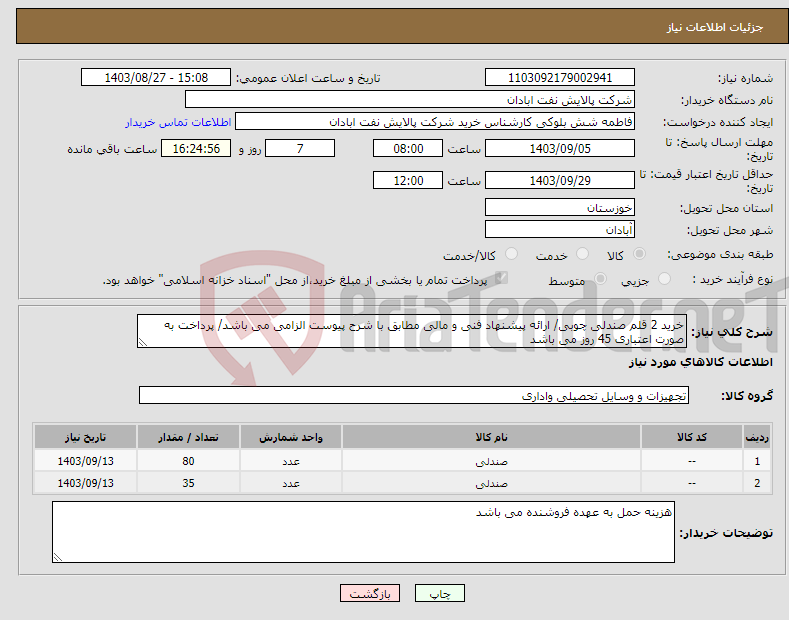This screenshot has width=789, height=620.
Task: Click the صندلی name cell in row 2
Action: click(492, 483)
